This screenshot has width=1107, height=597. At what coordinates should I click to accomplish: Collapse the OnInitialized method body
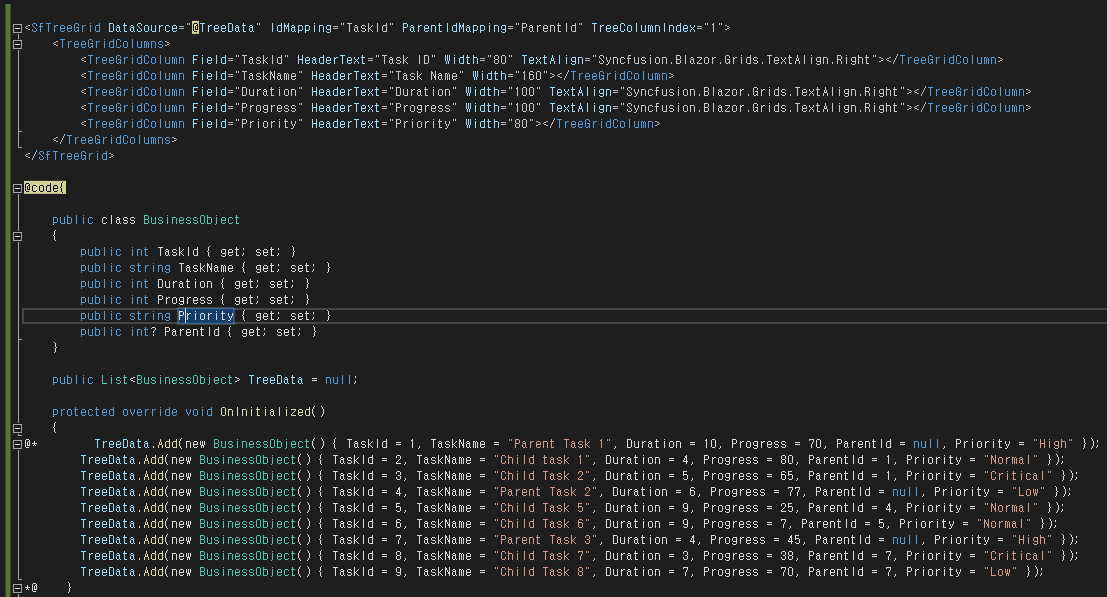coord(17,428)
